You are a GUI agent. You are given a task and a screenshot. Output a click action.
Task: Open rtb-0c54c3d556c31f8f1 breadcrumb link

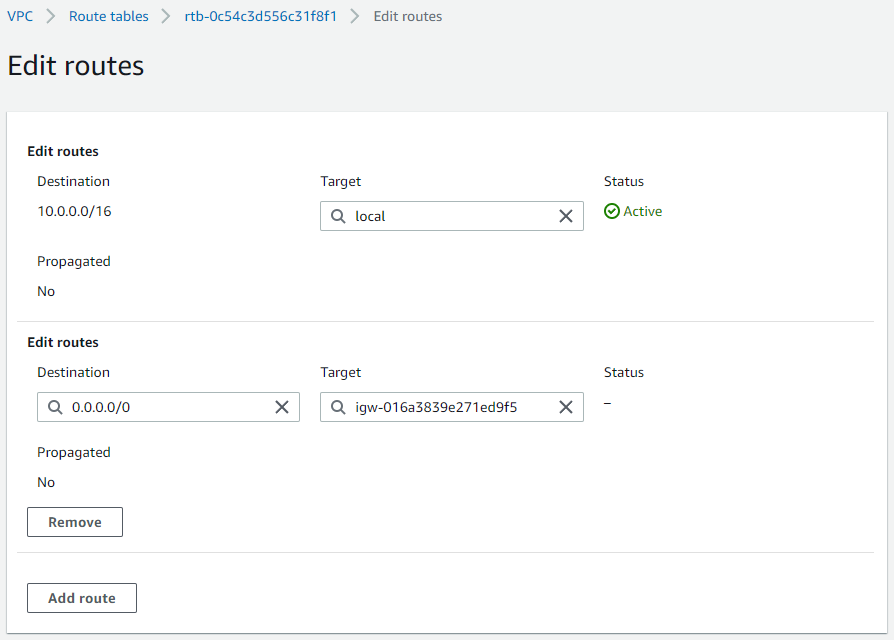click(261, 16)
